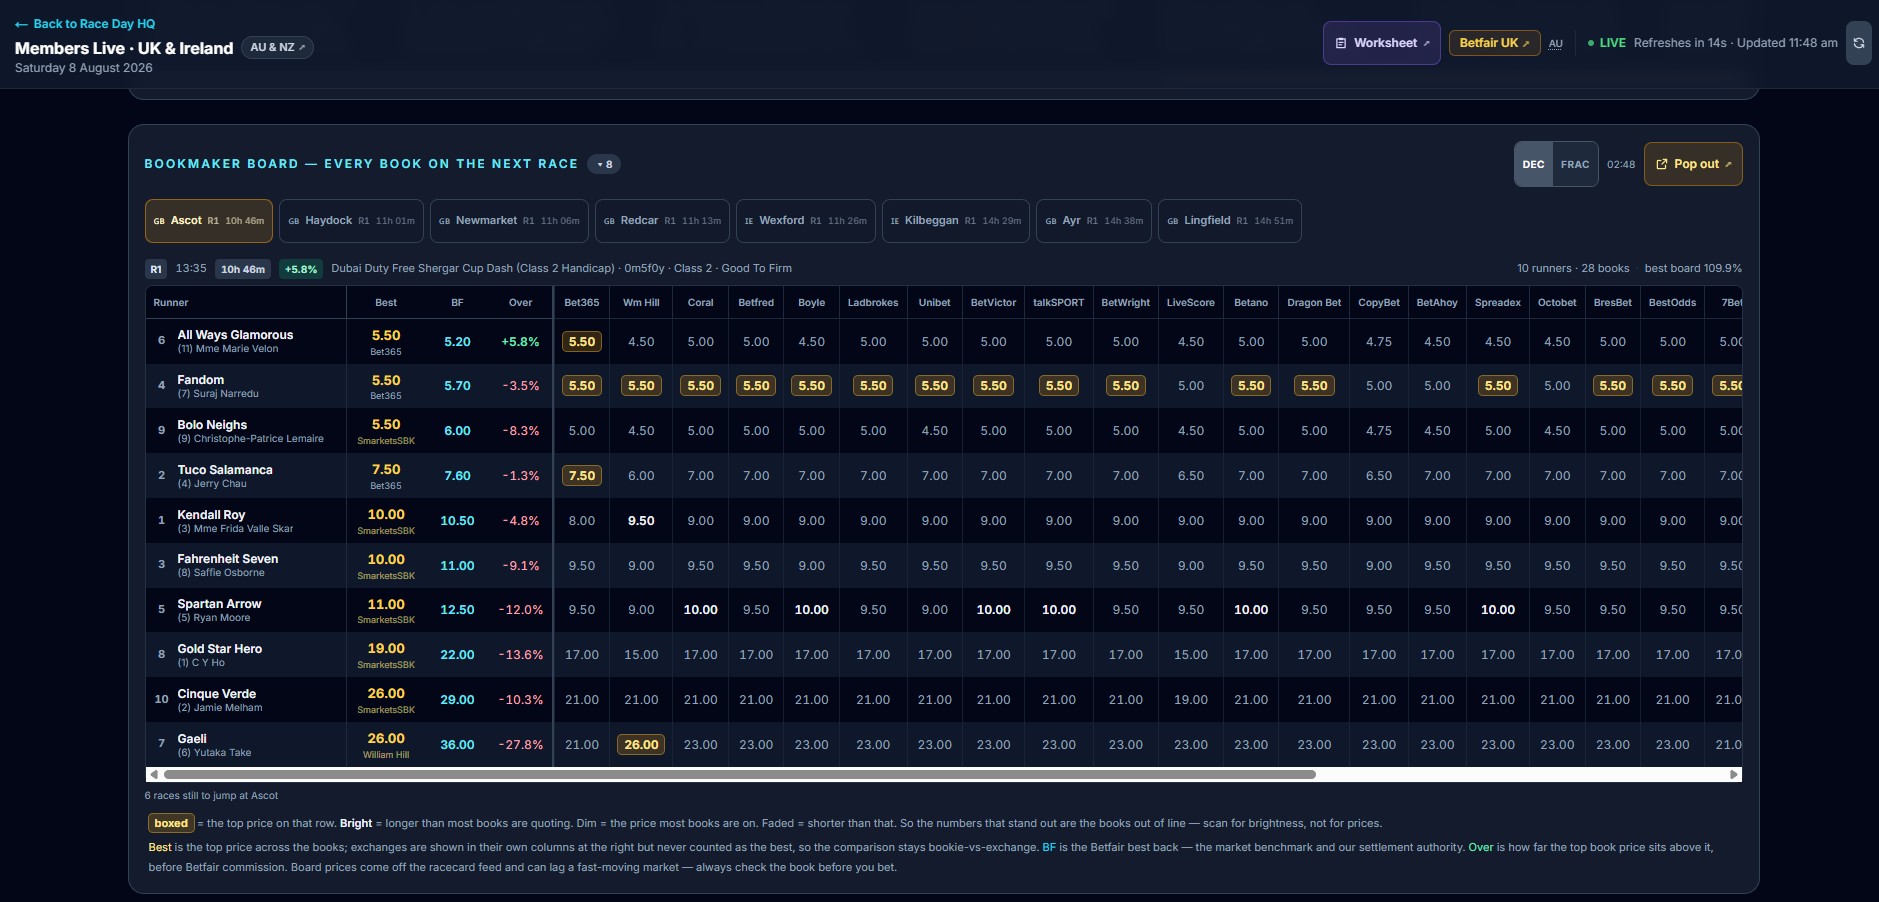
Task: Click the BestOdds column header
Action: point(1673,302)
